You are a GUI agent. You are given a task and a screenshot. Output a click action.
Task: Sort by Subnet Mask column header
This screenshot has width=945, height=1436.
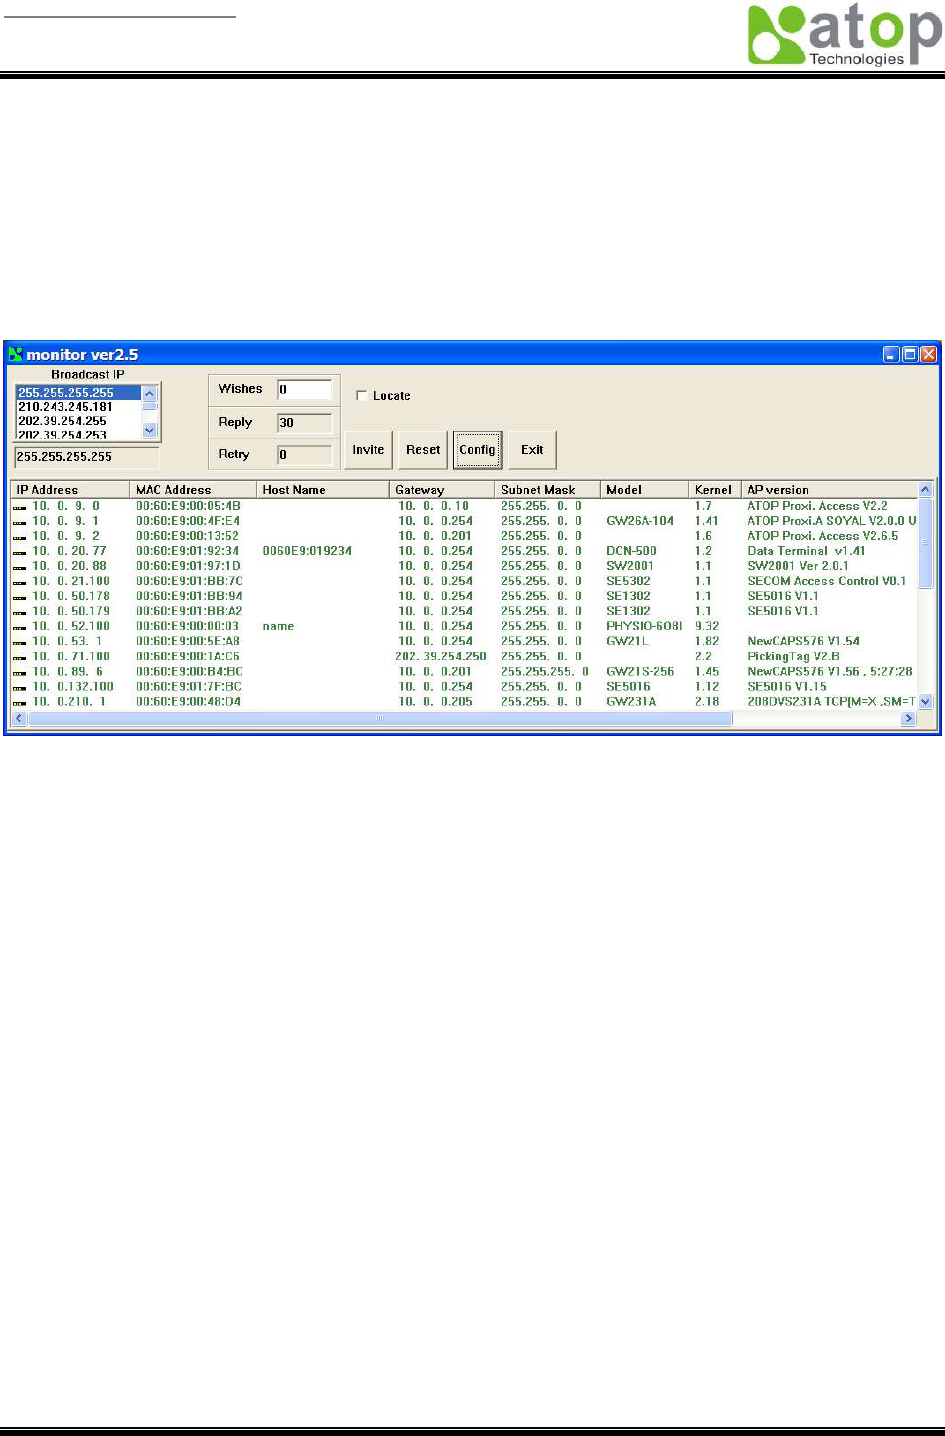pyautogui.click(x=547, y=490)
